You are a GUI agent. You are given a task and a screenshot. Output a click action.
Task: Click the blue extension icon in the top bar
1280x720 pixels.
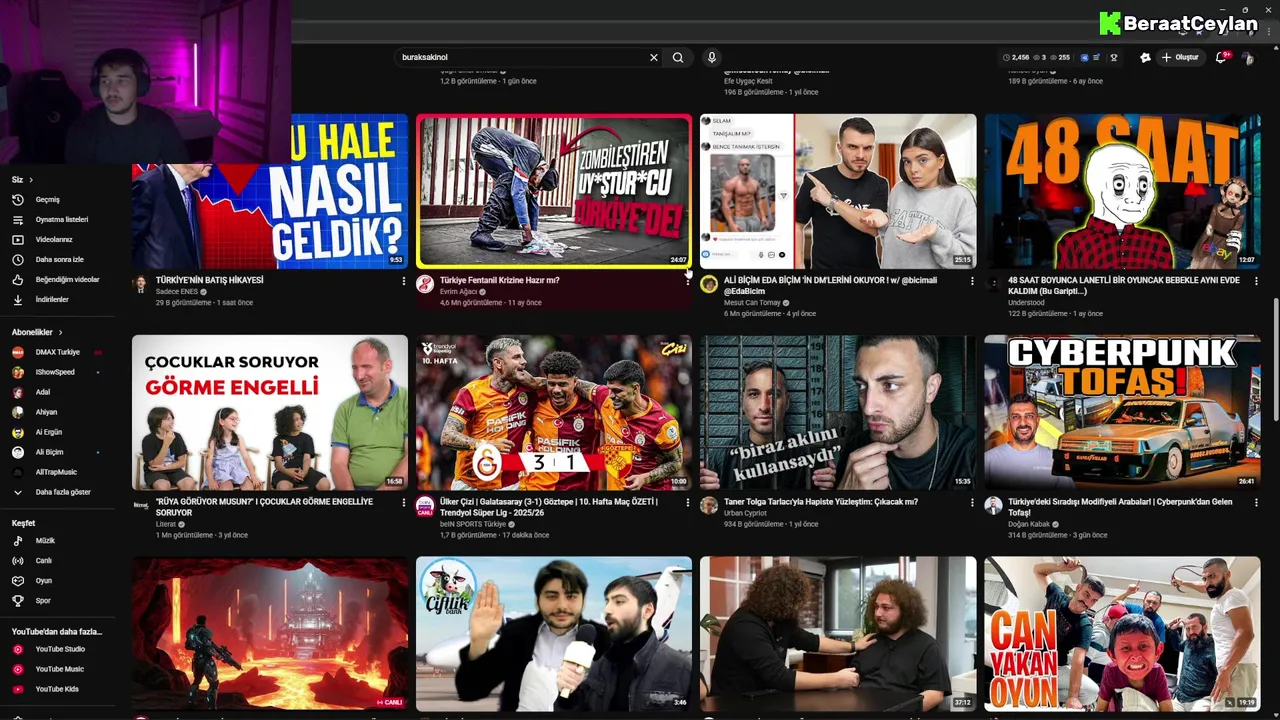point(1085,58)
